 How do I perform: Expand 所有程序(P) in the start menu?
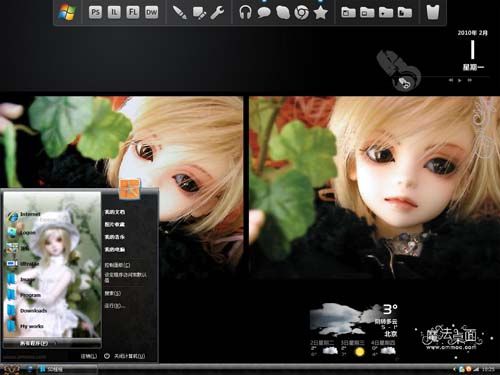point(52,343)
